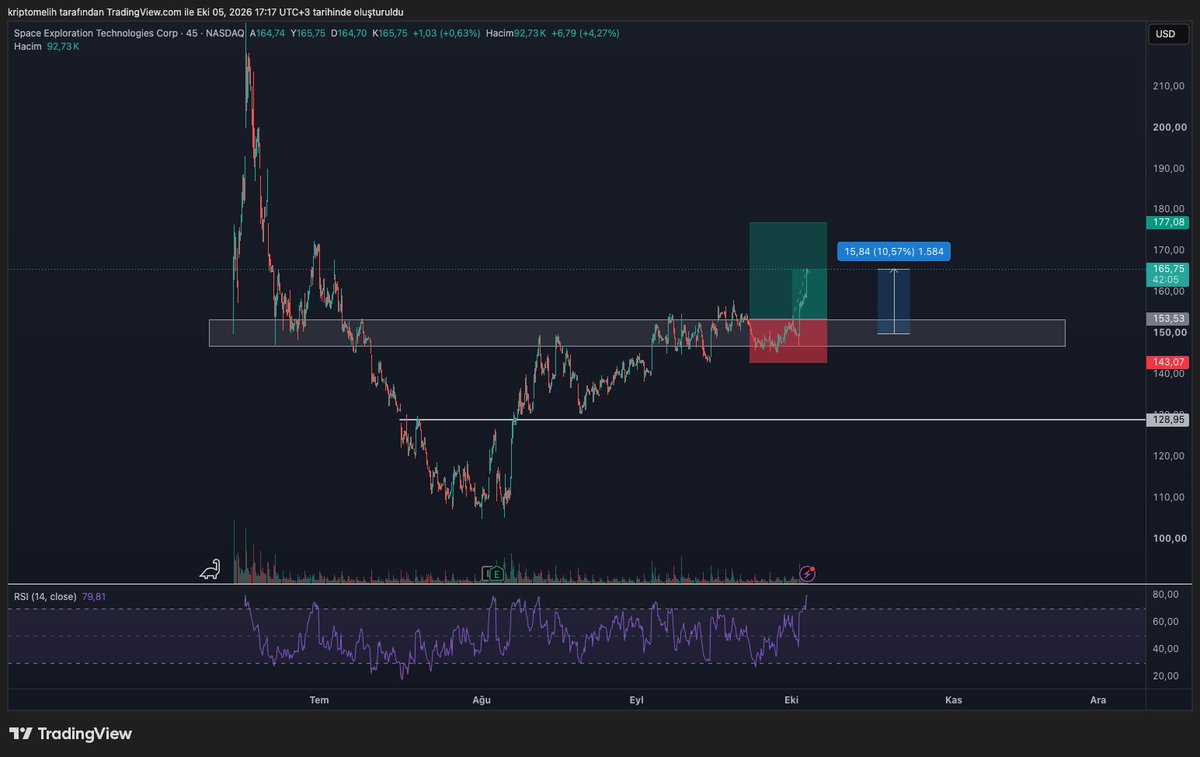Click the 42:05 bar countdown label

point(1166,281)
